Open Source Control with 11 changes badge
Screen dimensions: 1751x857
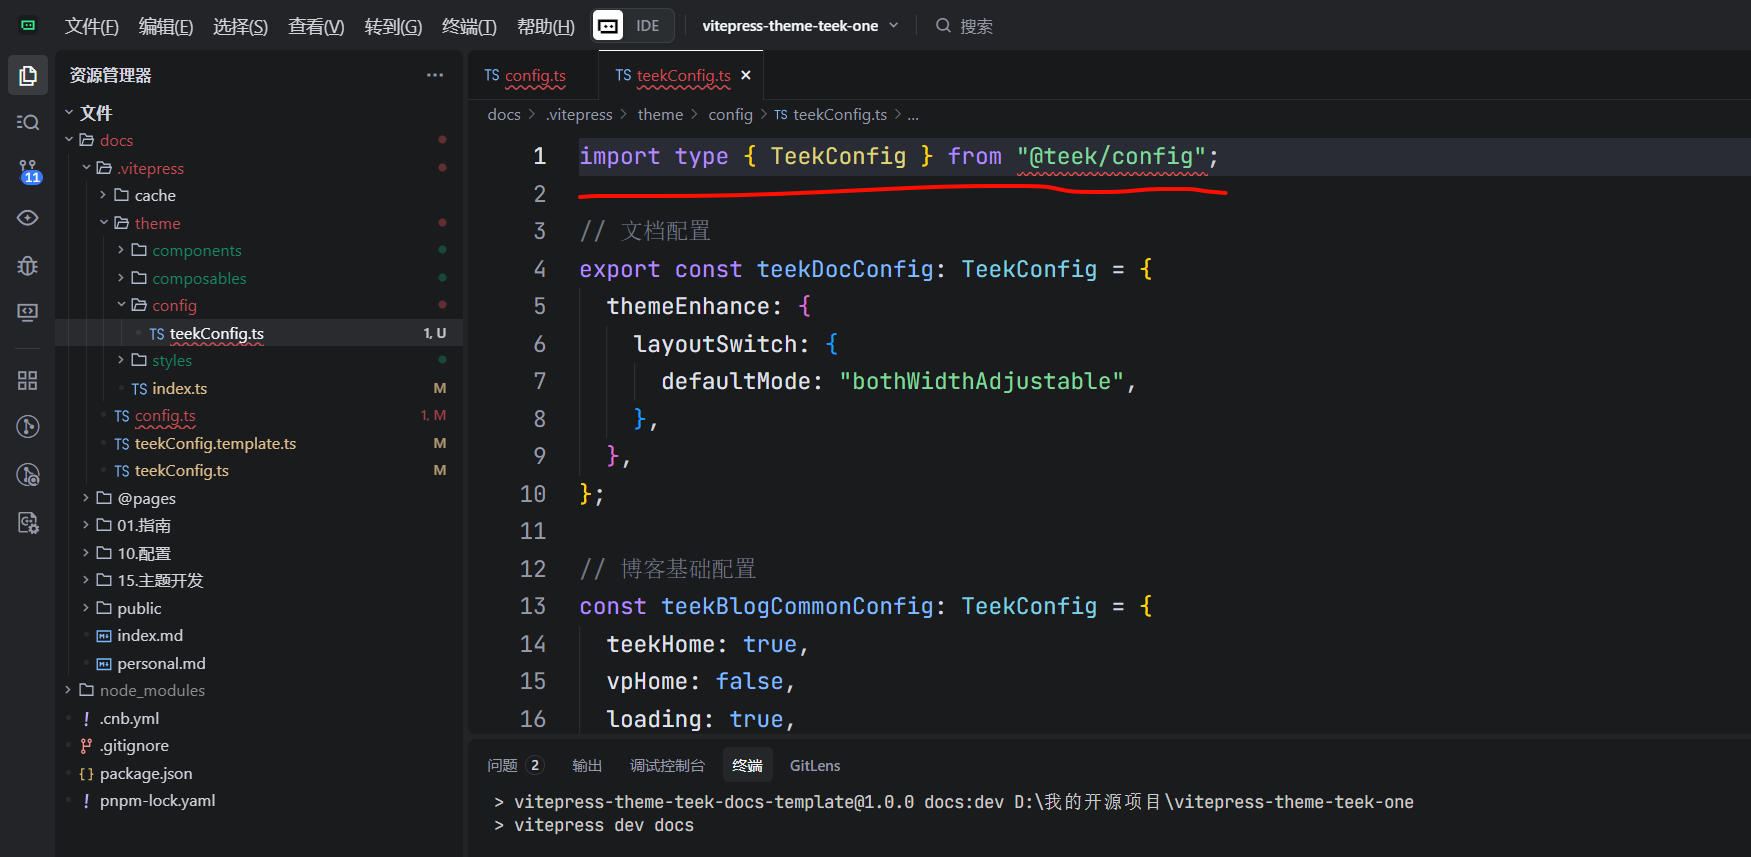(x=28, y=171)
